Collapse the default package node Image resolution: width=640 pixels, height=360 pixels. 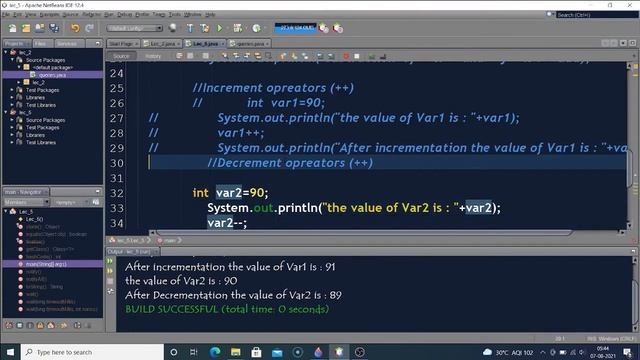[19, 67]
